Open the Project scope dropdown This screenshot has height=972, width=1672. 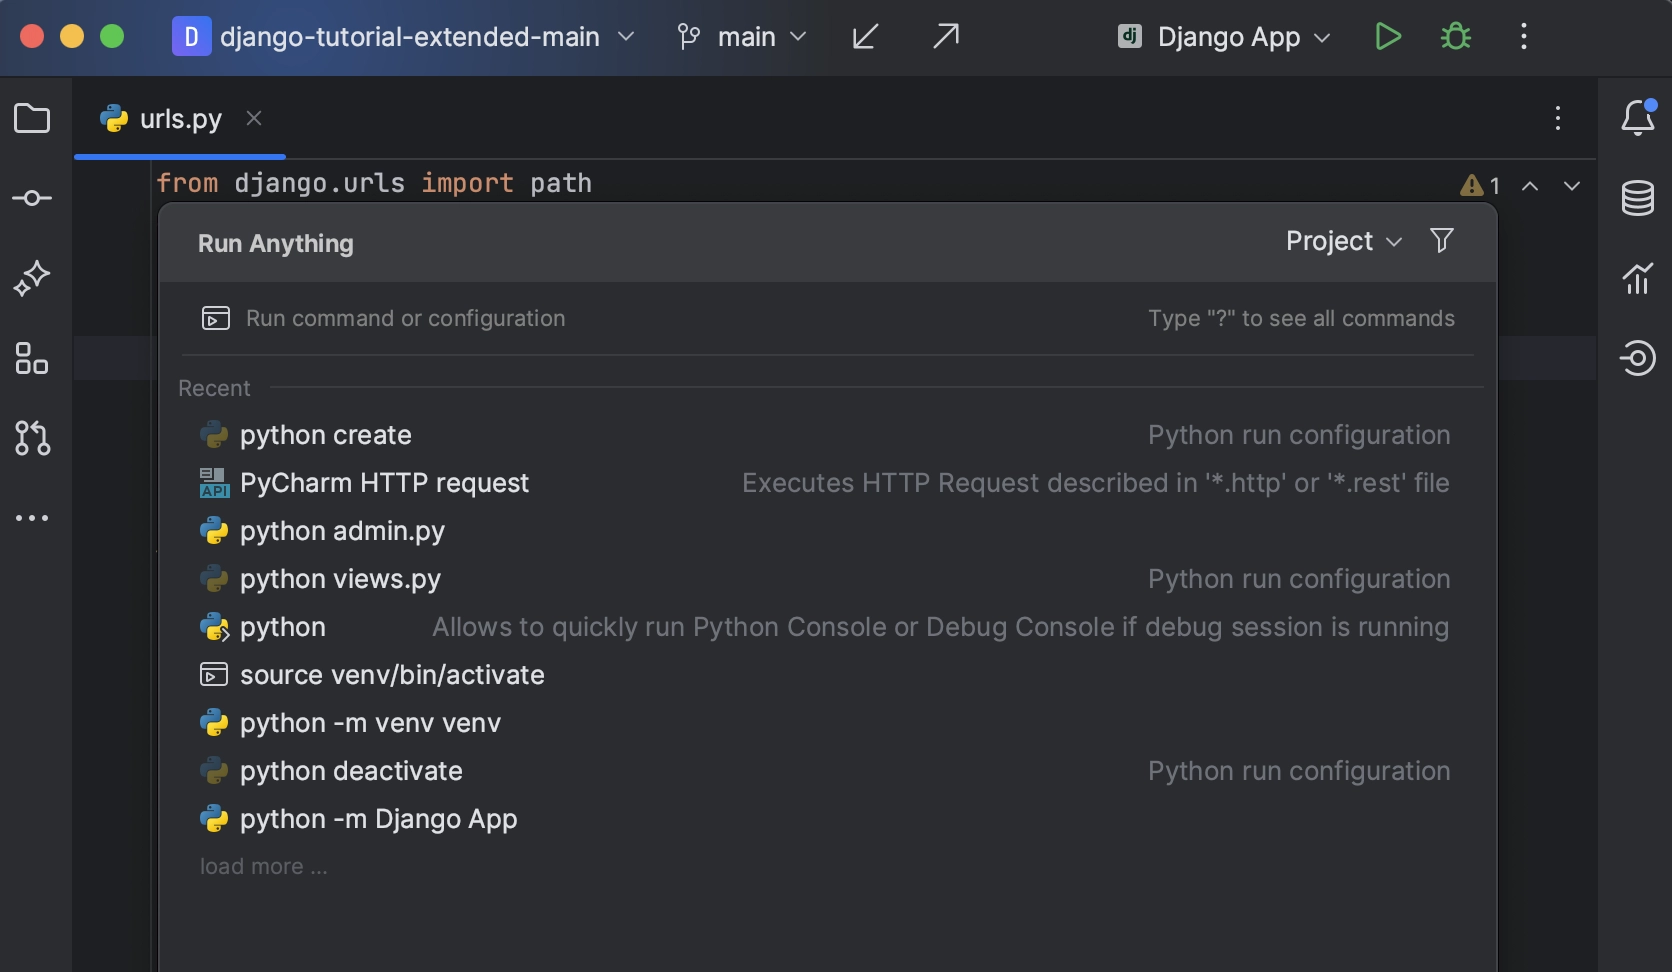(x=1344, y=241)
